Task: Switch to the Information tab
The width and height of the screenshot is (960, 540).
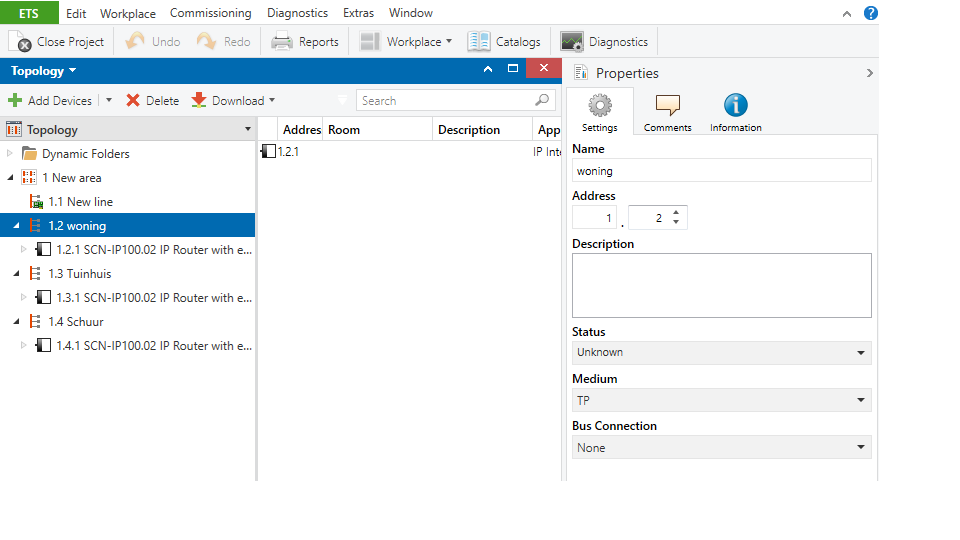Action: point(735,112)
